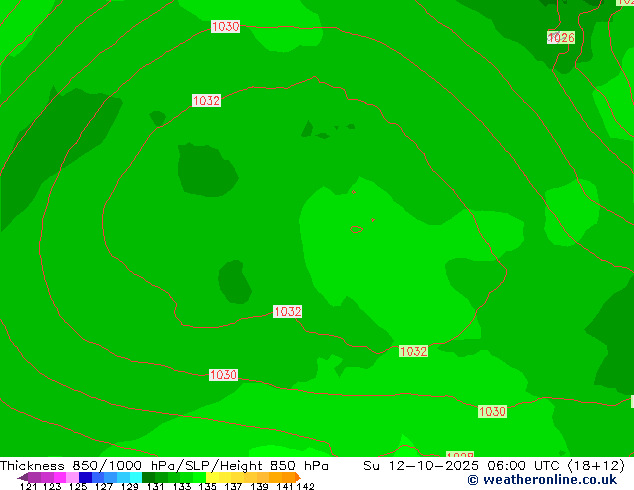The width and height of the screenshot is (634, 490).
Task: Pick the bright magenta legend swatch
Action: coord(60,477)
